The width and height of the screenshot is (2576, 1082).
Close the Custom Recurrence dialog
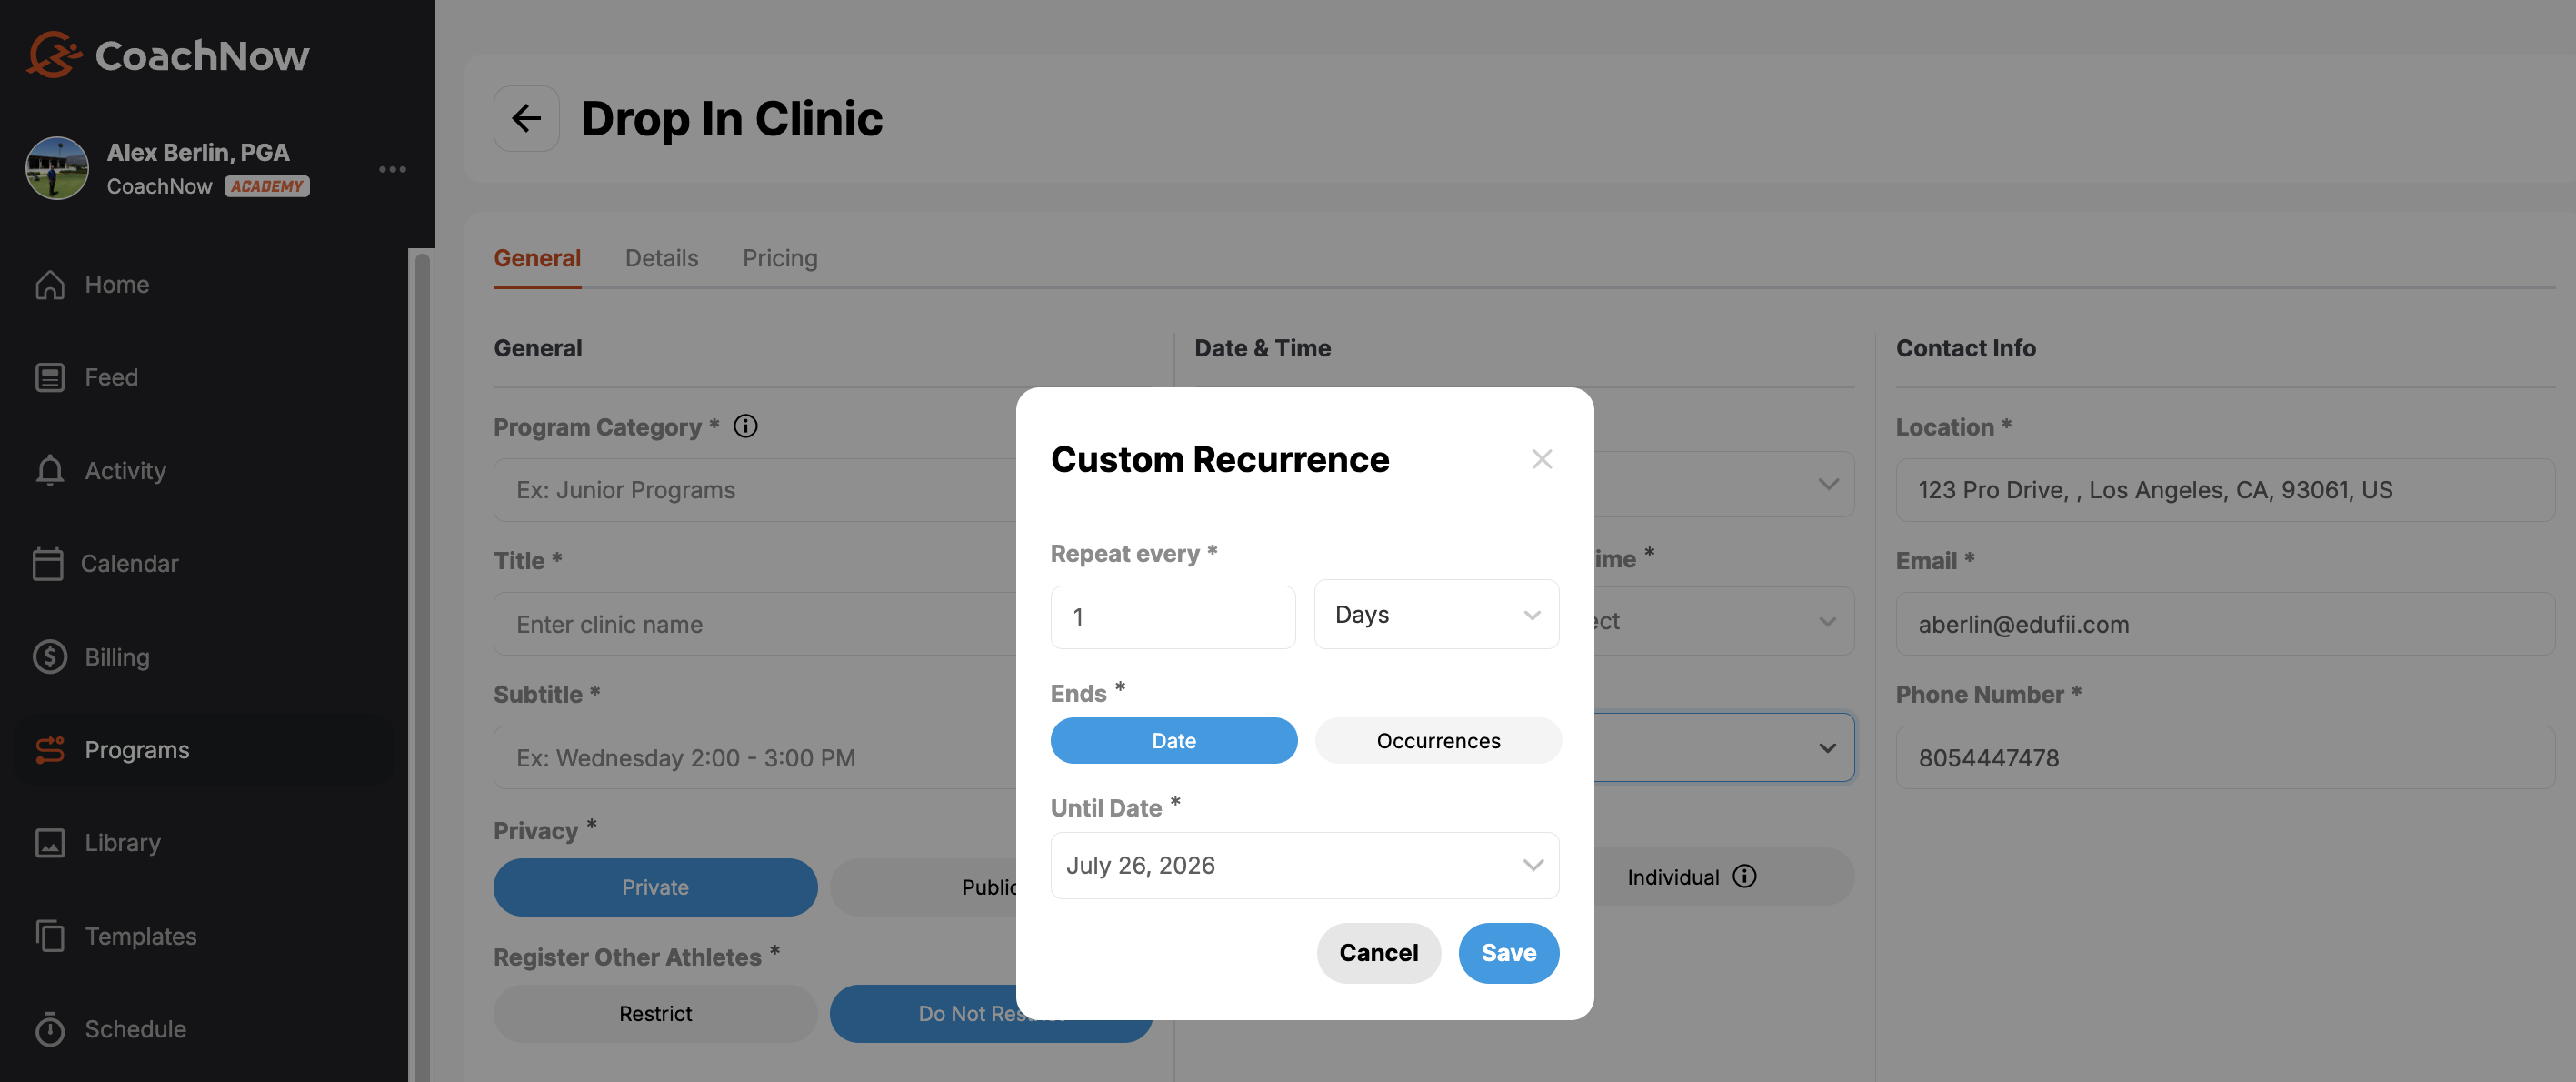(1542, 459)
